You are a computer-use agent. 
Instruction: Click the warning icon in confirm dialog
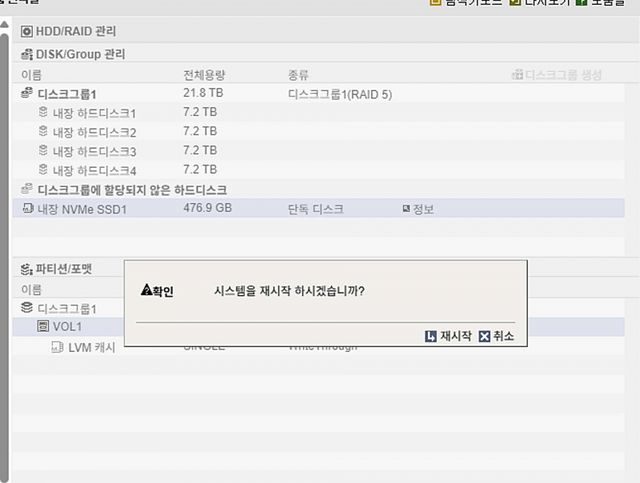[x=146, y=290]
